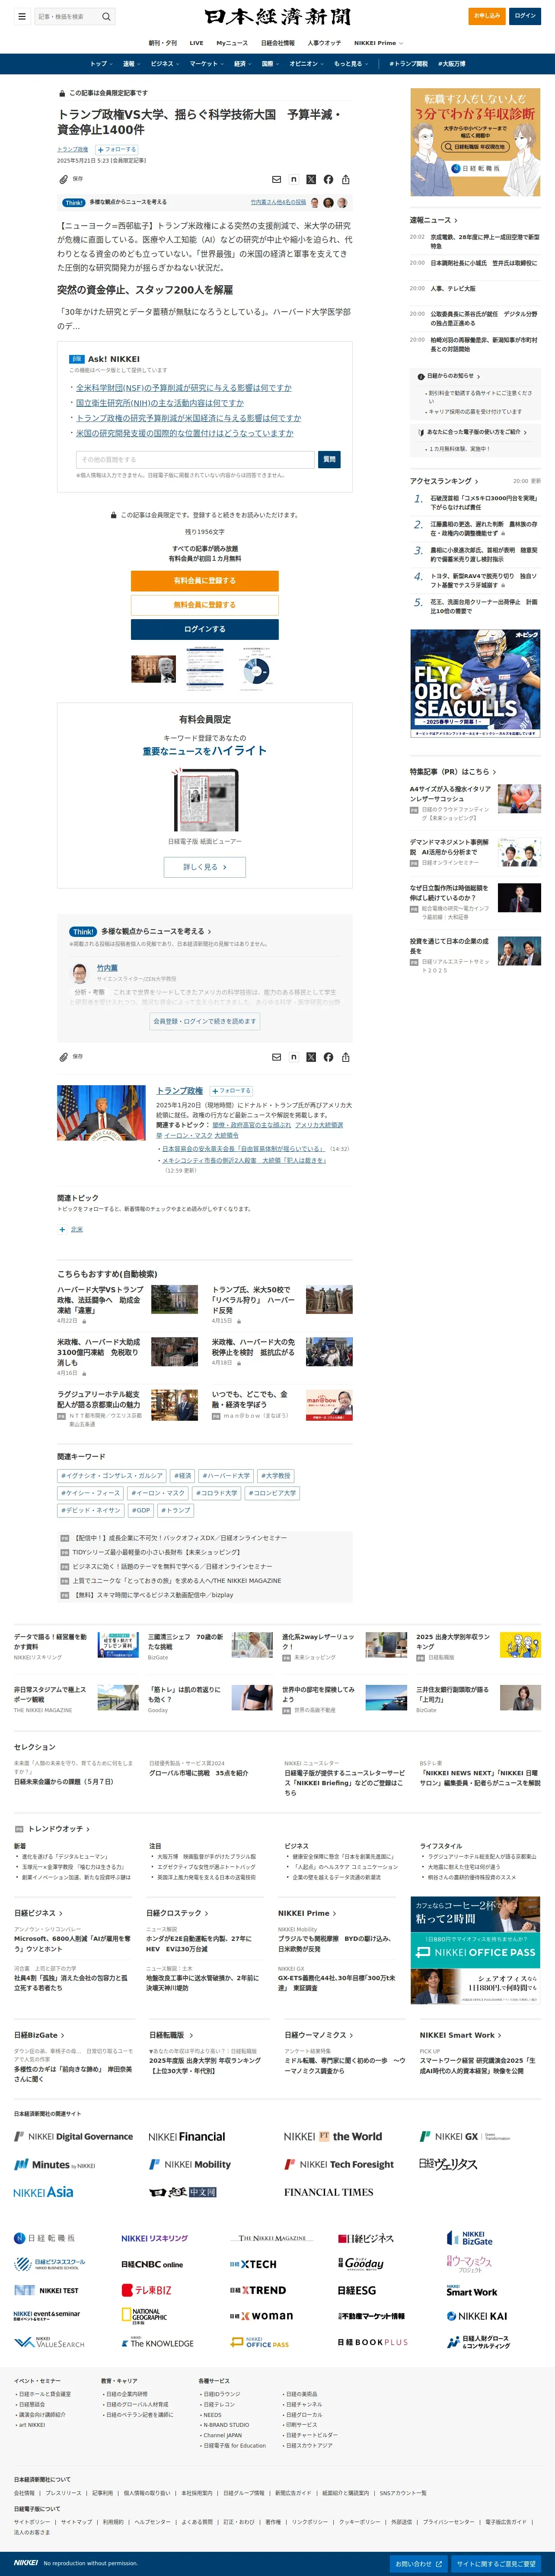Click the email share icon beneath the headline
The width and height of the screenshot is (555, 2576).
coord(277,179)
